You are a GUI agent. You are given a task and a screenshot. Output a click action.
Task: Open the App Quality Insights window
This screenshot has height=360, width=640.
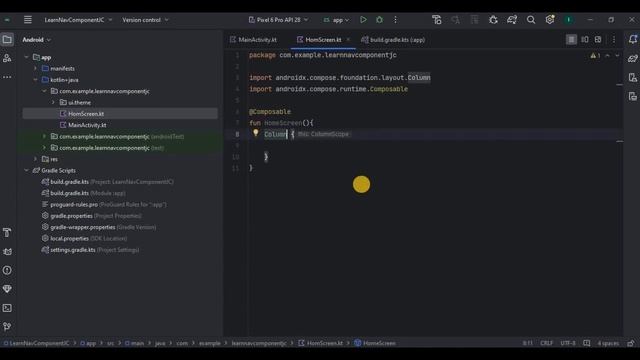(x=7, y=289)
